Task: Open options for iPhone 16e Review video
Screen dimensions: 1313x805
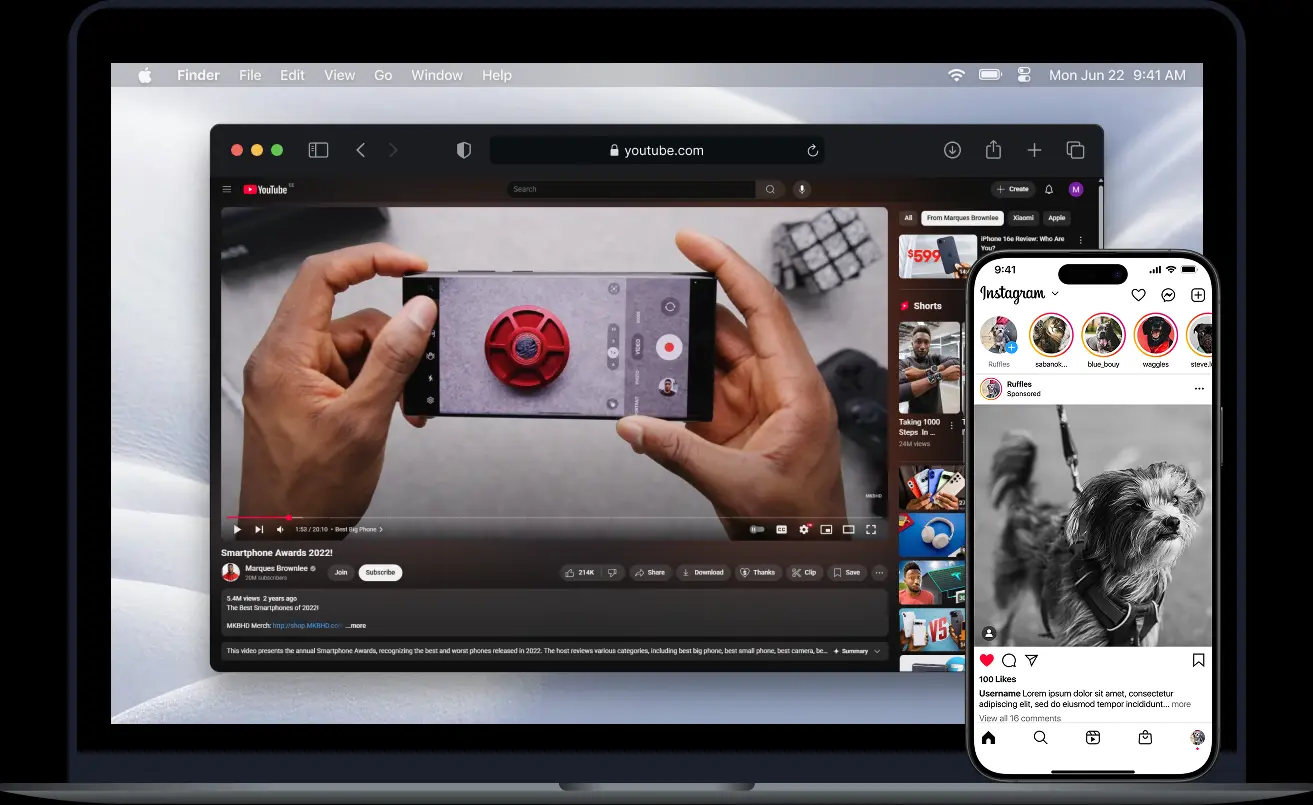Action: 1081,241
